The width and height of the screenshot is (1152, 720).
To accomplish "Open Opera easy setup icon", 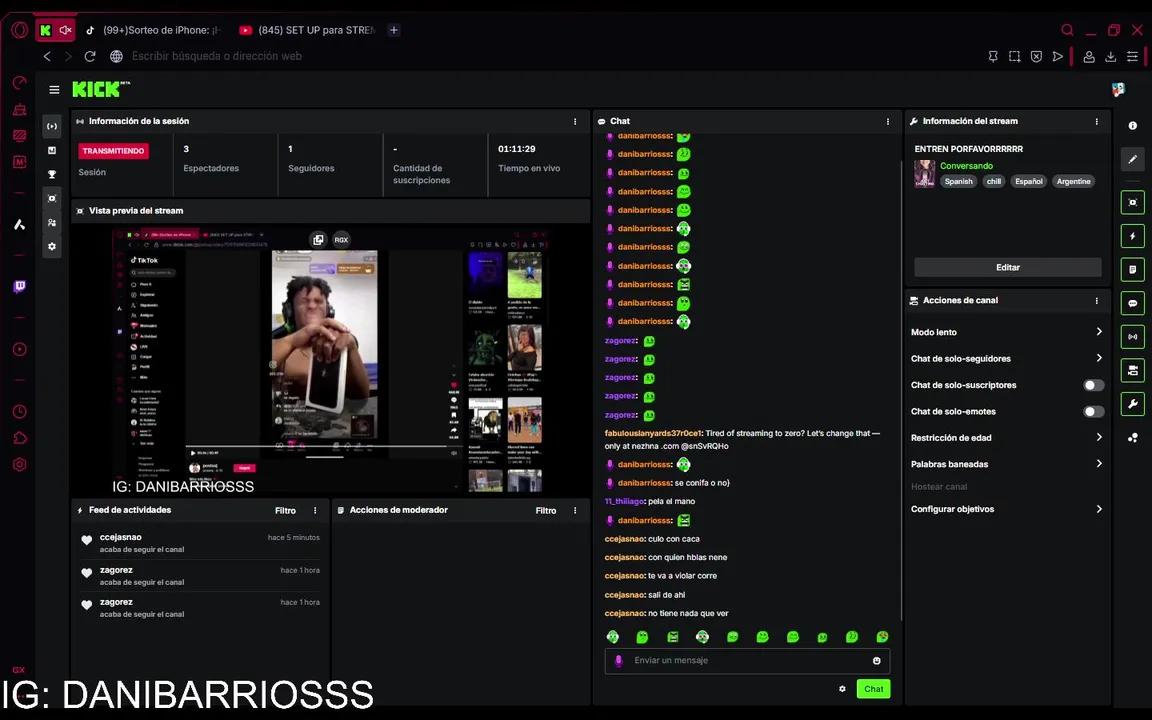I will tap(1132, 56).
